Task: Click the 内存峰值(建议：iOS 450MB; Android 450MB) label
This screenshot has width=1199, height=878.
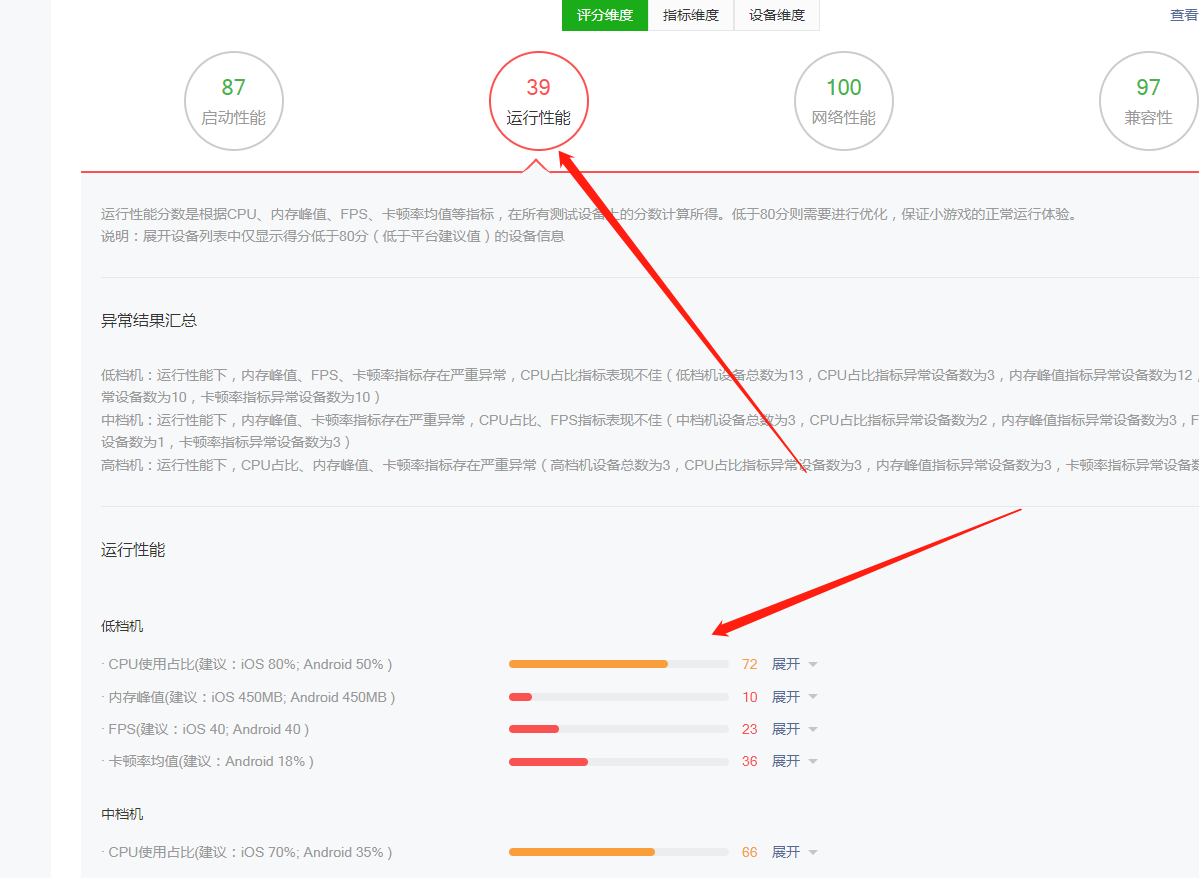Action: (252, 697)
